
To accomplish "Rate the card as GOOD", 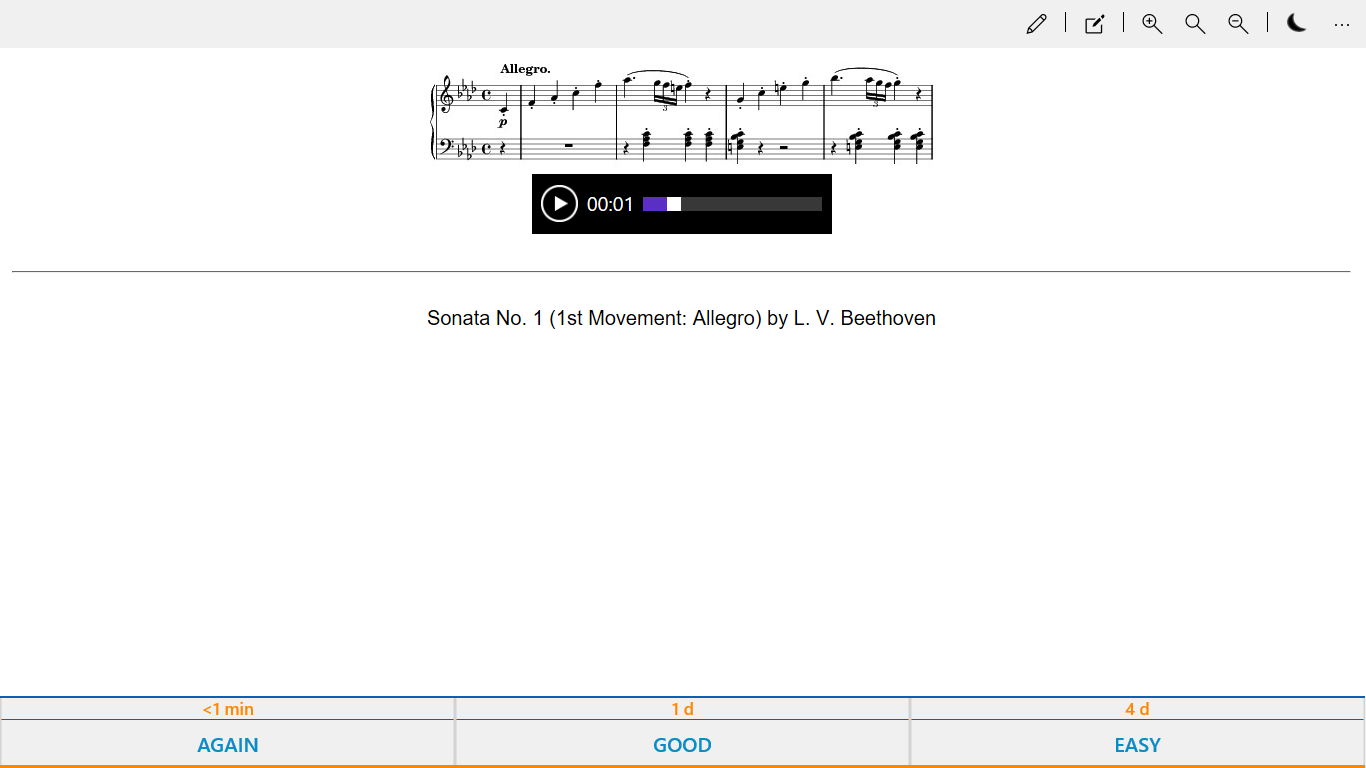I will click(x=683, y=745).
